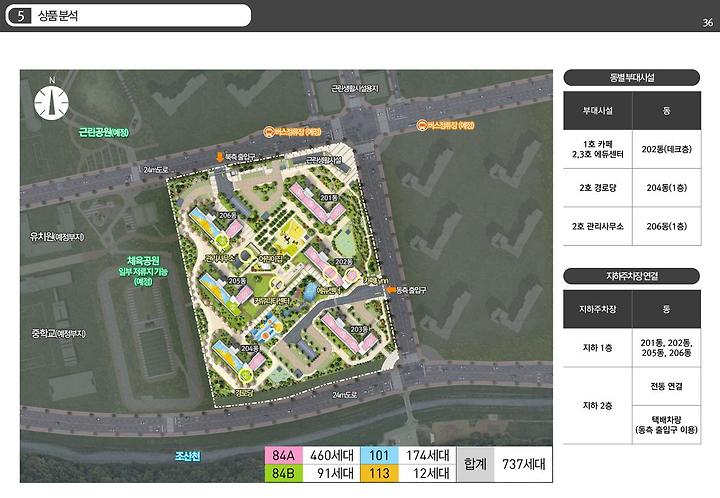Viewport: 720px width, 498px height.
Task: Click the 202동 building label on map
Action: [x=343, y=261]
